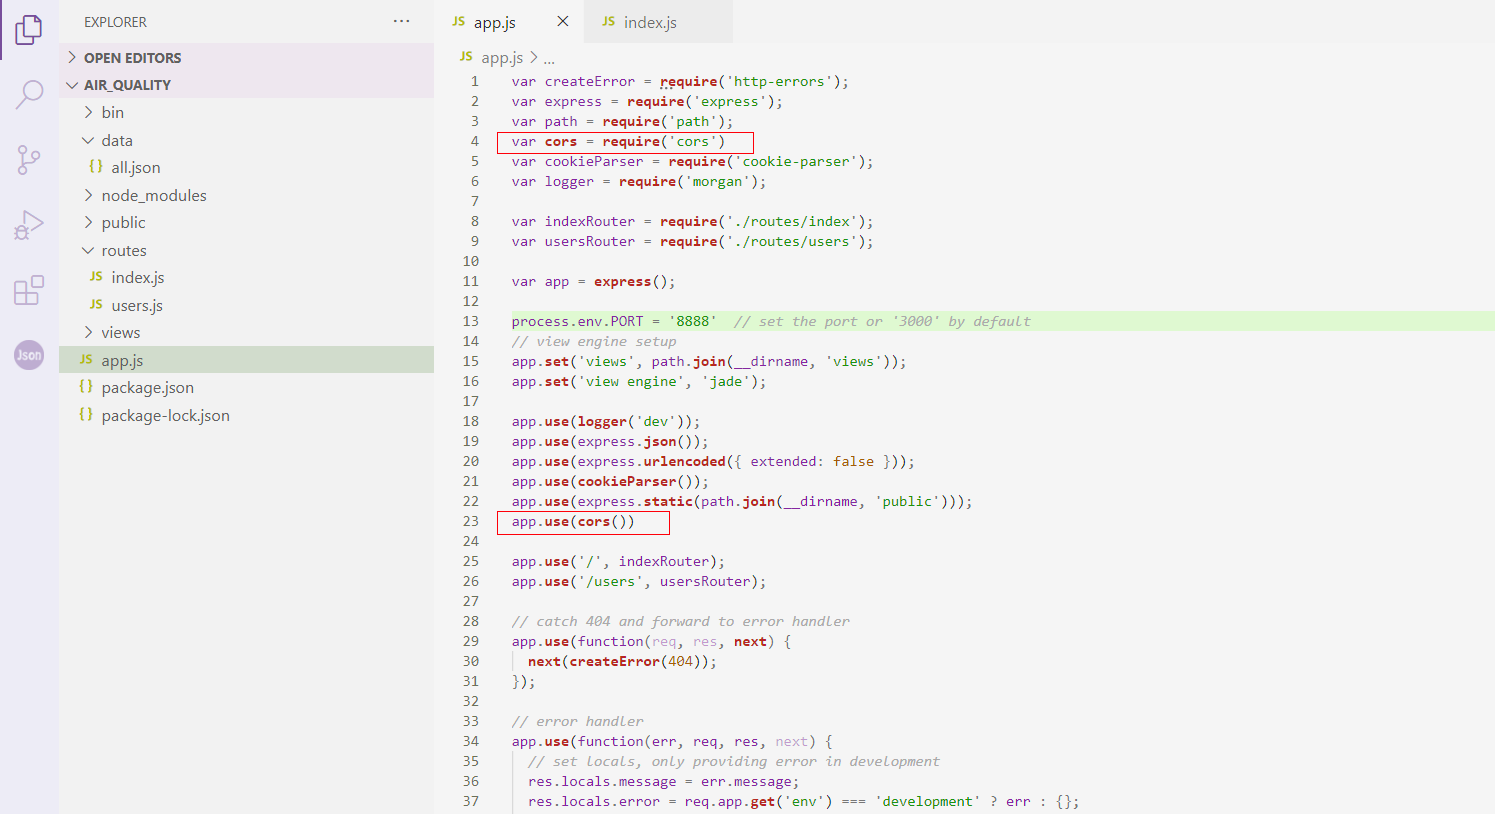This screenshot has width=1495, height=814.
Task: Click the JS icon on app.js tab
Action: coord(459,21)
